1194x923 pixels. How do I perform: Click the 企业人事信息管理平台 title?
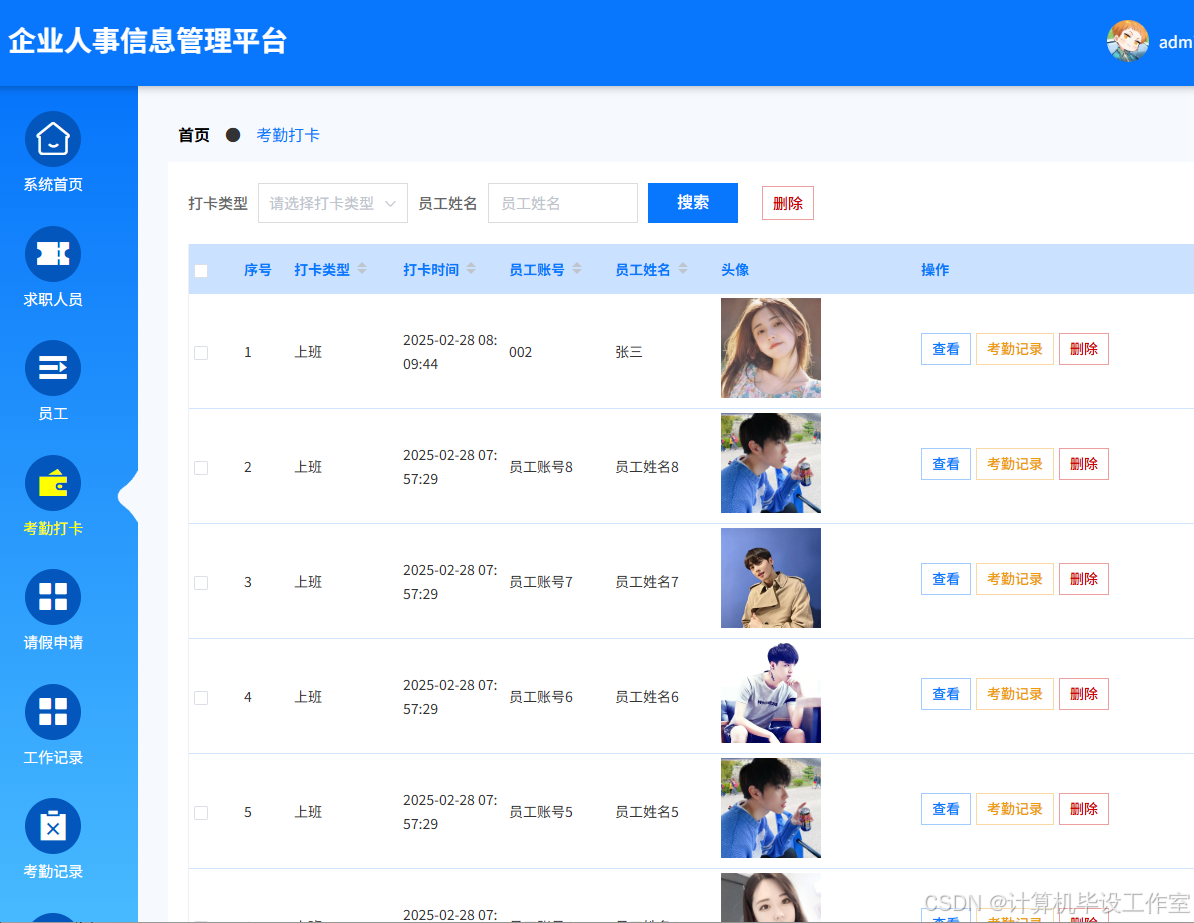(x=148, y=41)
